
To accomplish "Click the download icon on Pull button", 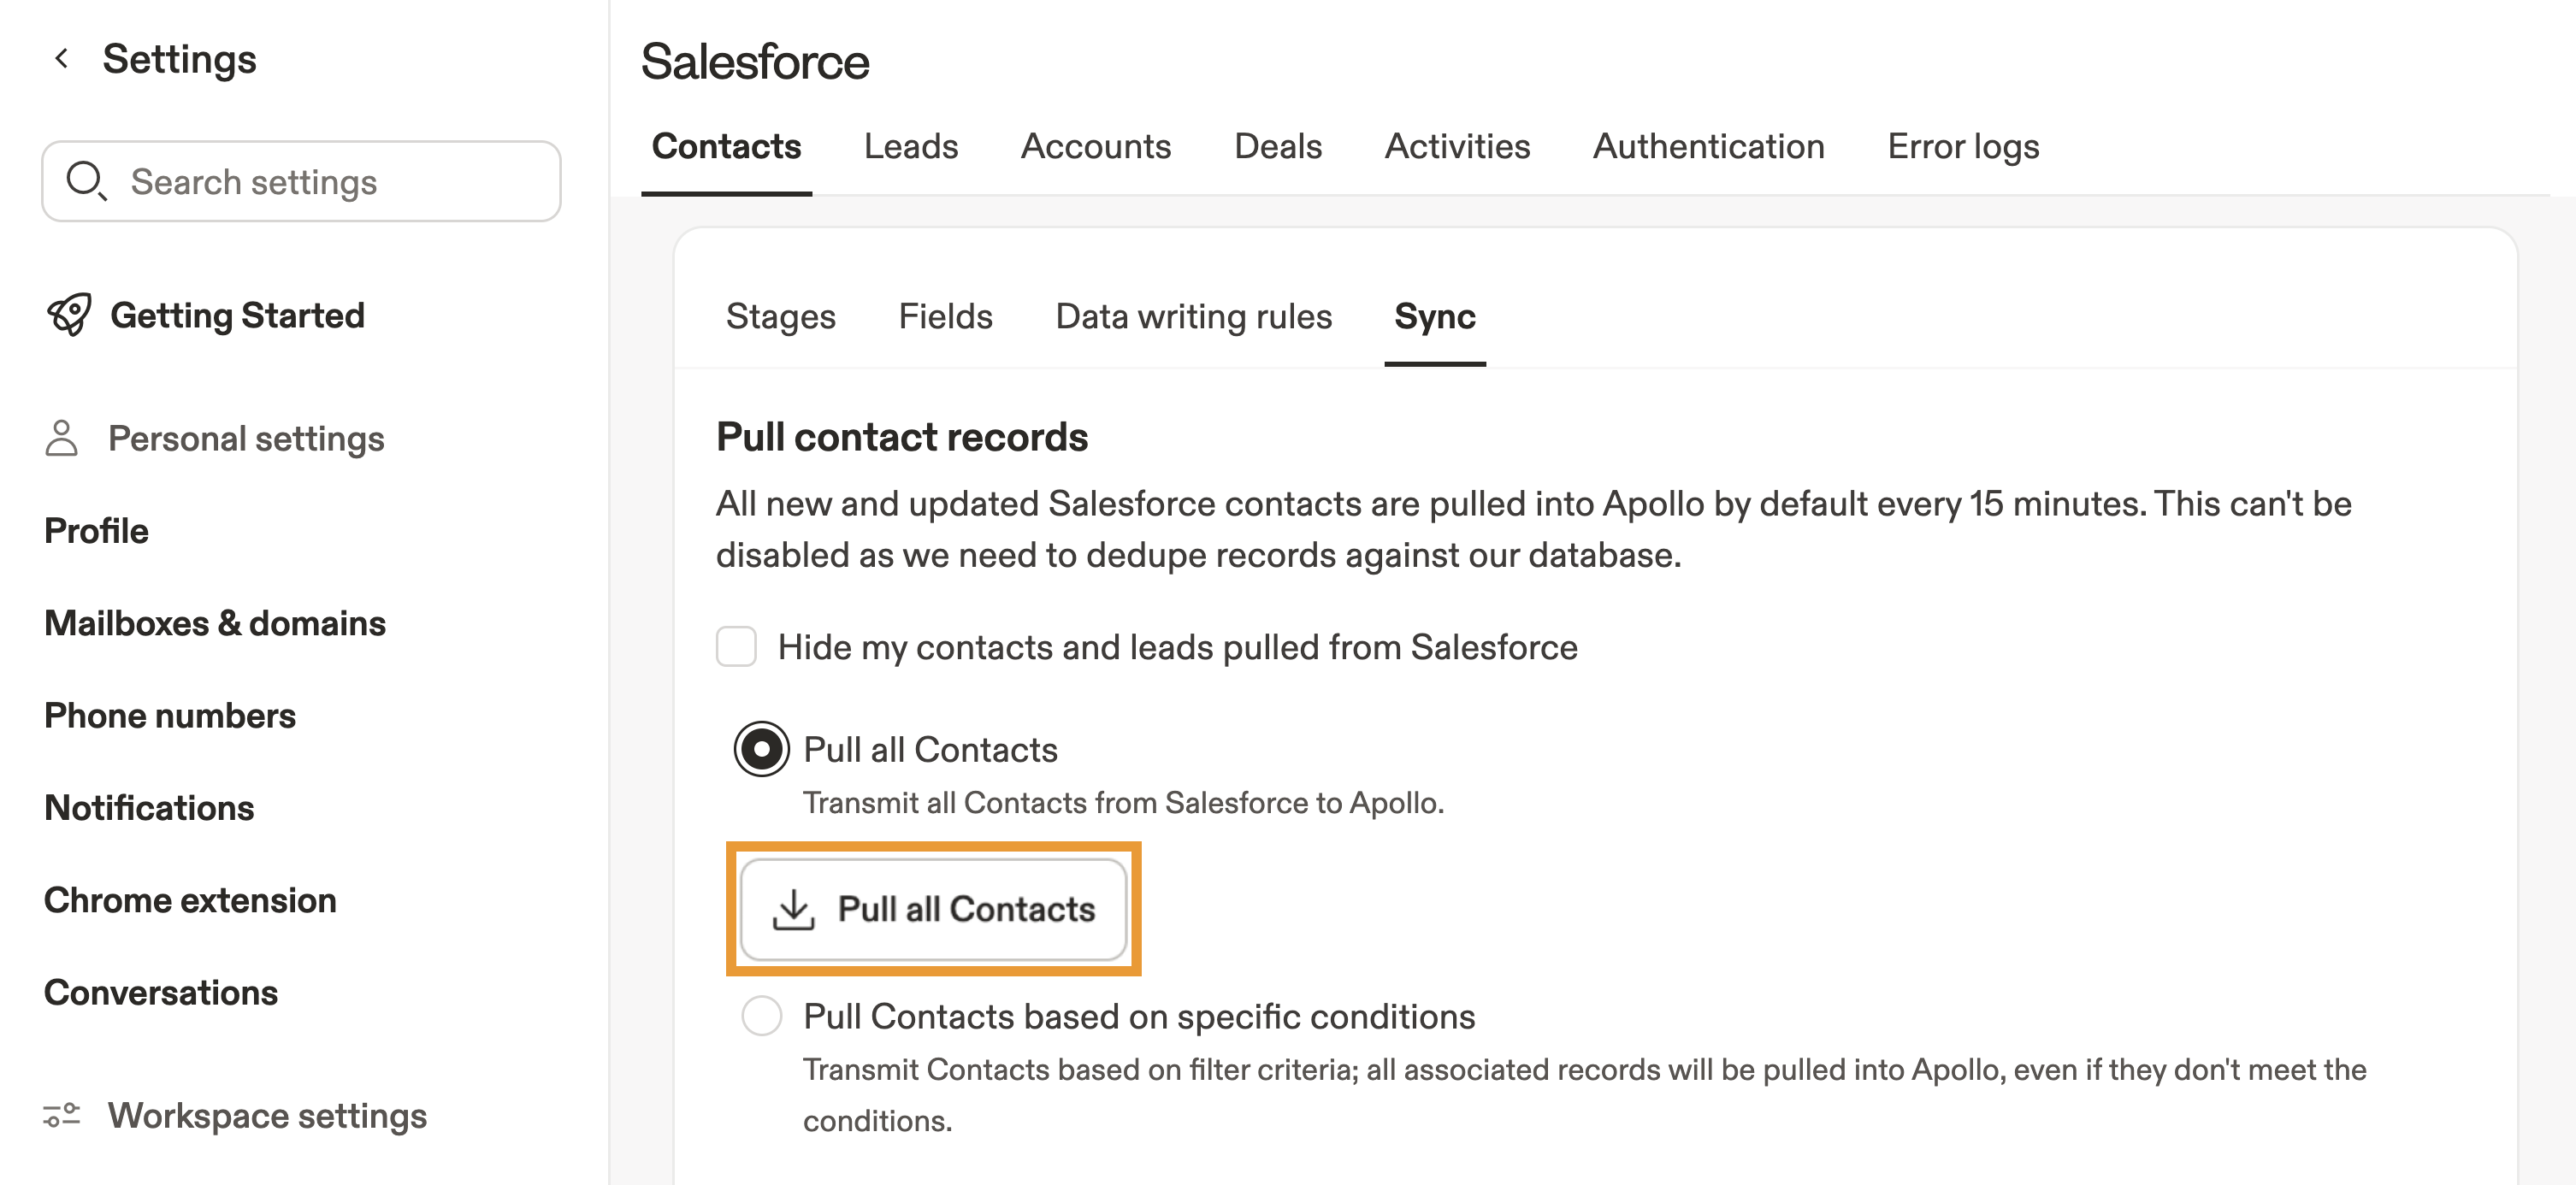I will pos(794,909).
